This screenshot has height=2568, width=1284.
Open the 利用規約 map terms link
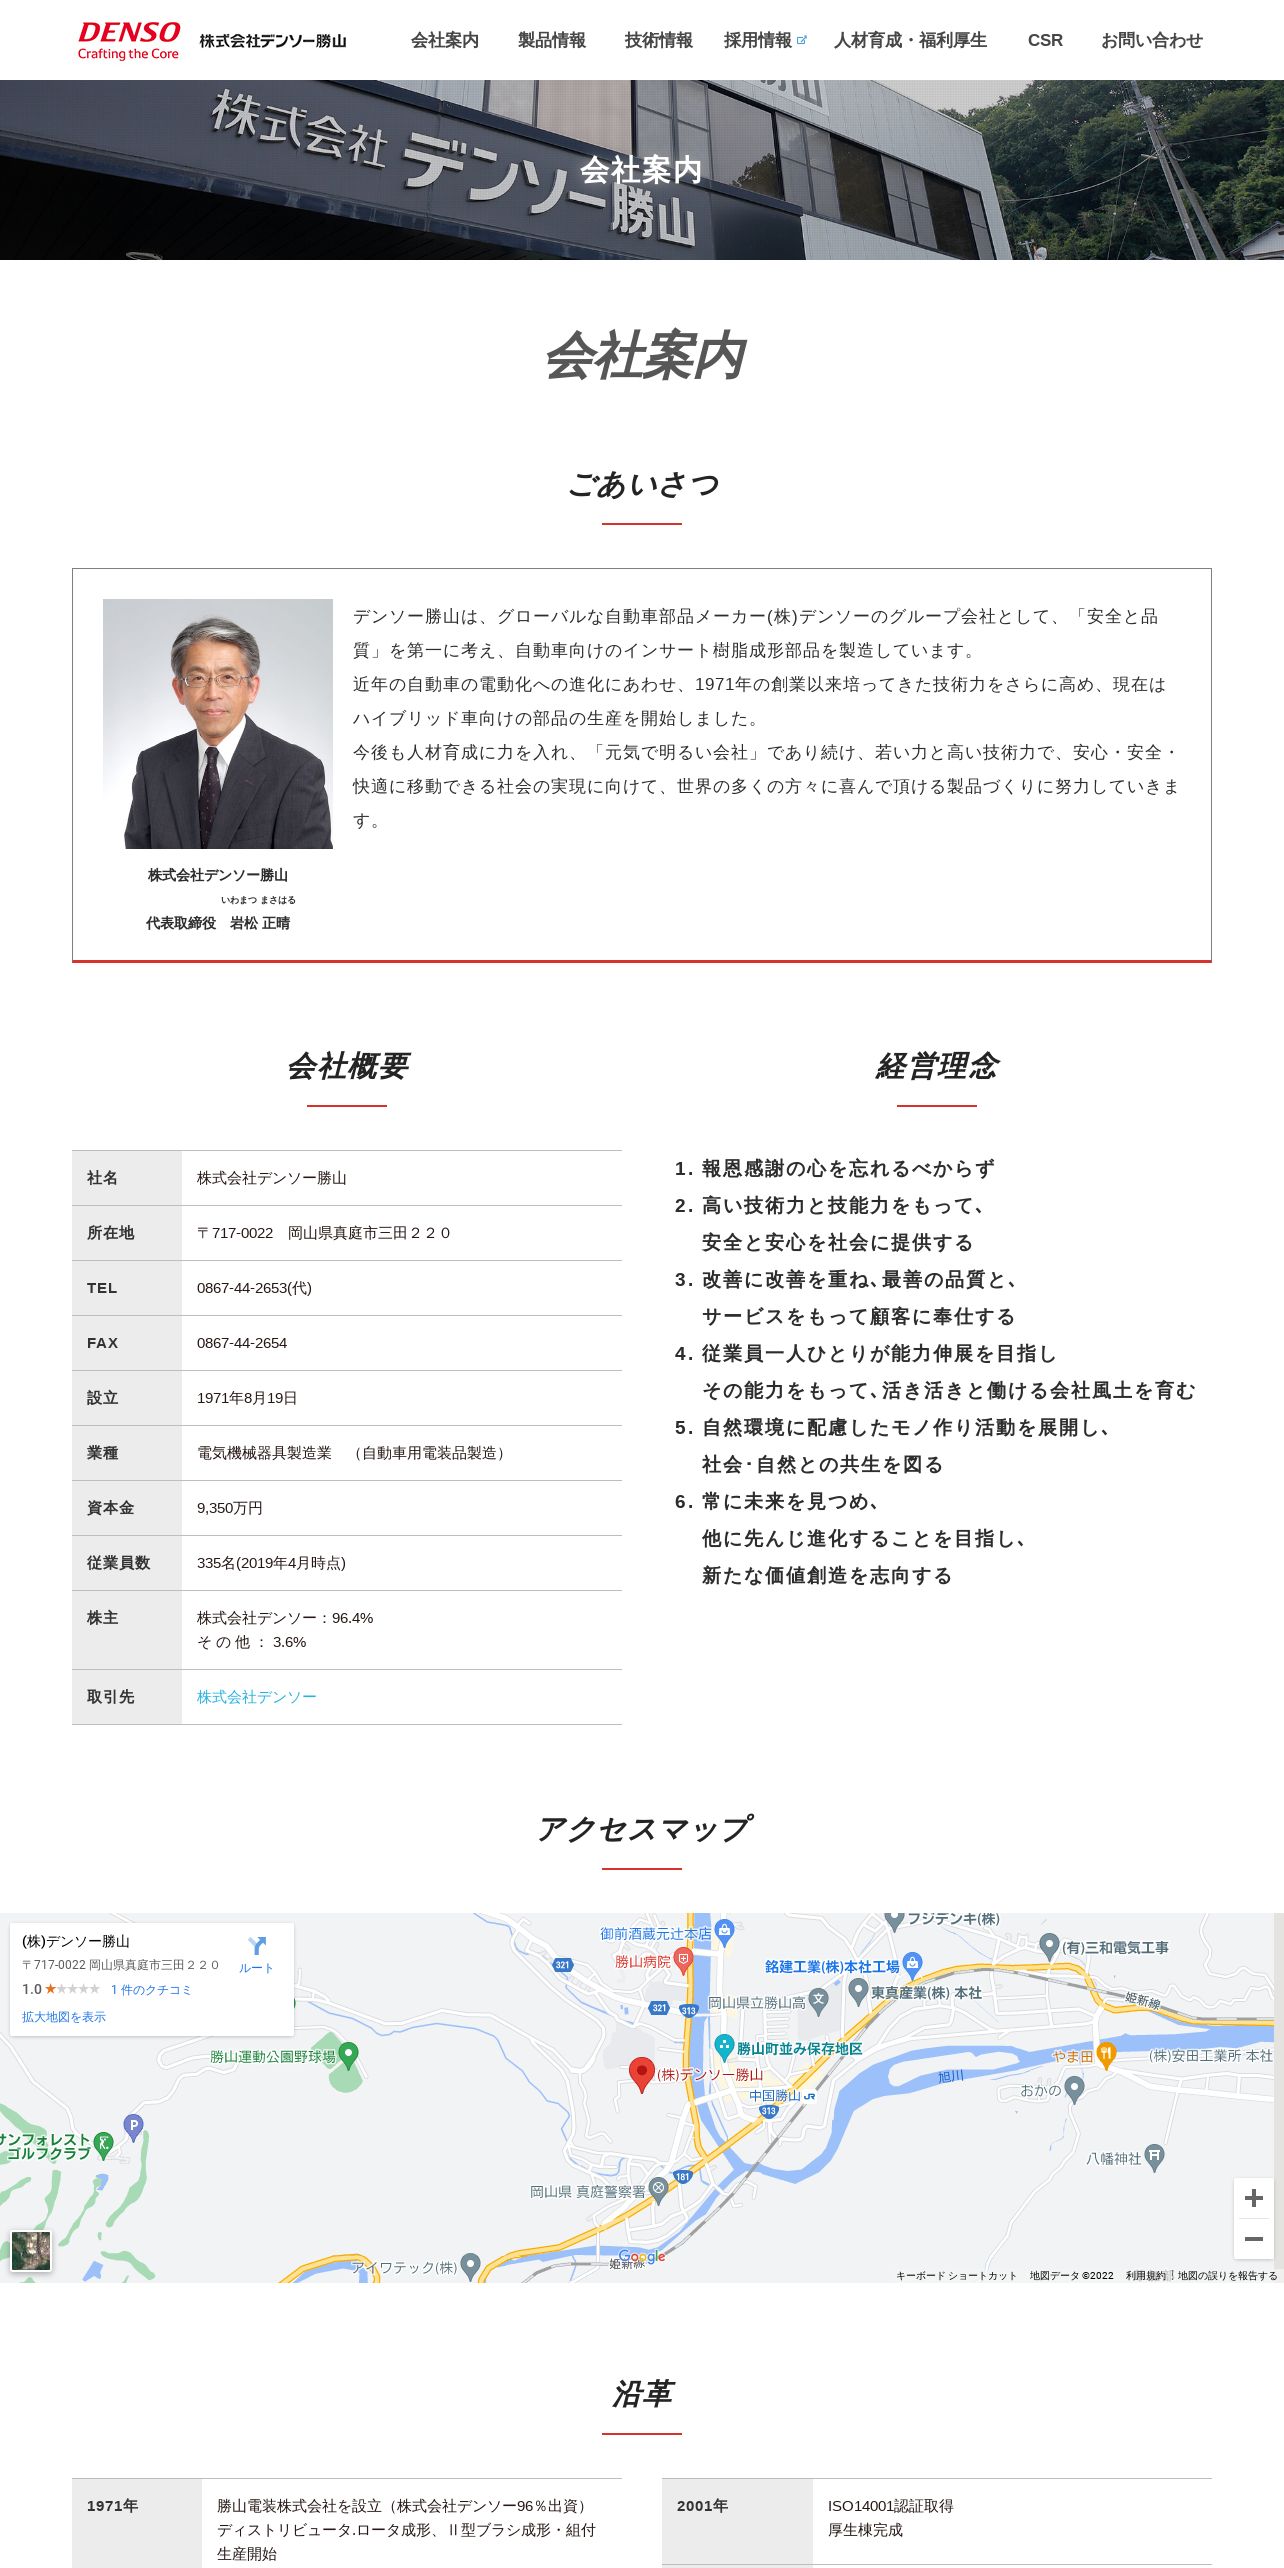(1146, 2275)
